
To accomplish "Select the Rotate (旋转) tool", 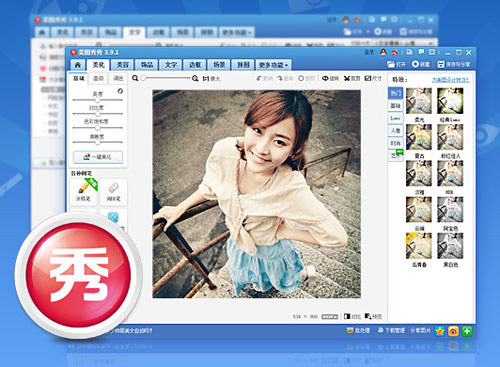I will click(x=330, y=78).
